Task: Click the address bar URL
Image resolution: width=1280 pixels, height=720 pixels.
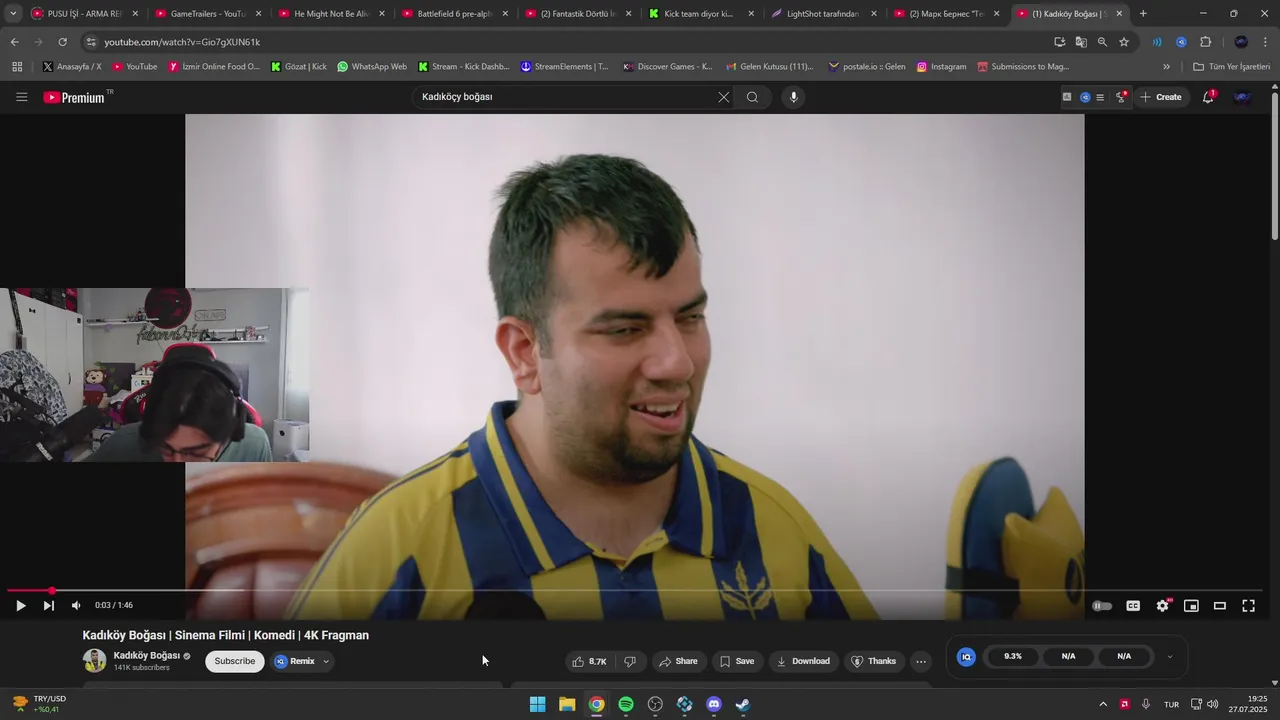Action: tap(182, 42)
